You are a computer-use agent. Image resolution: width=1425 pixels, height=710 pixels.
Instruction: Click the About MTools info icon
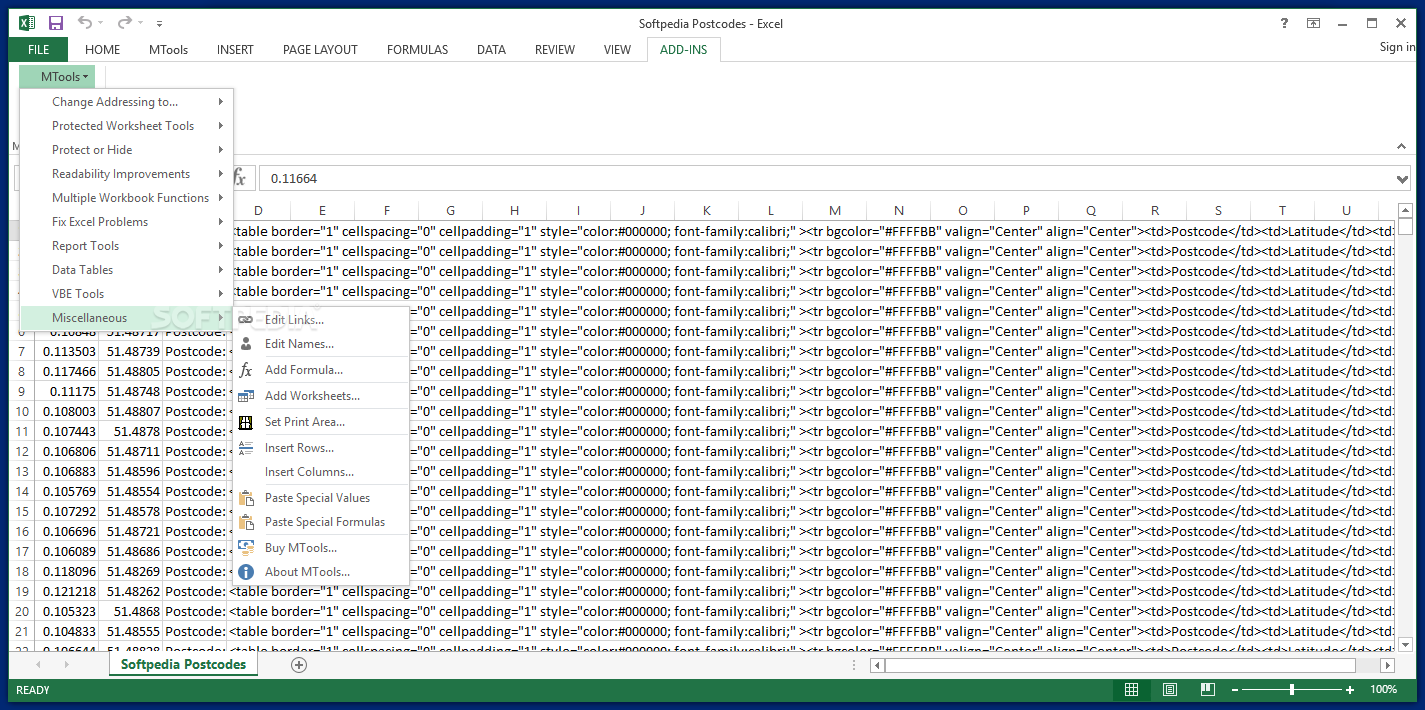coord(246,572)
